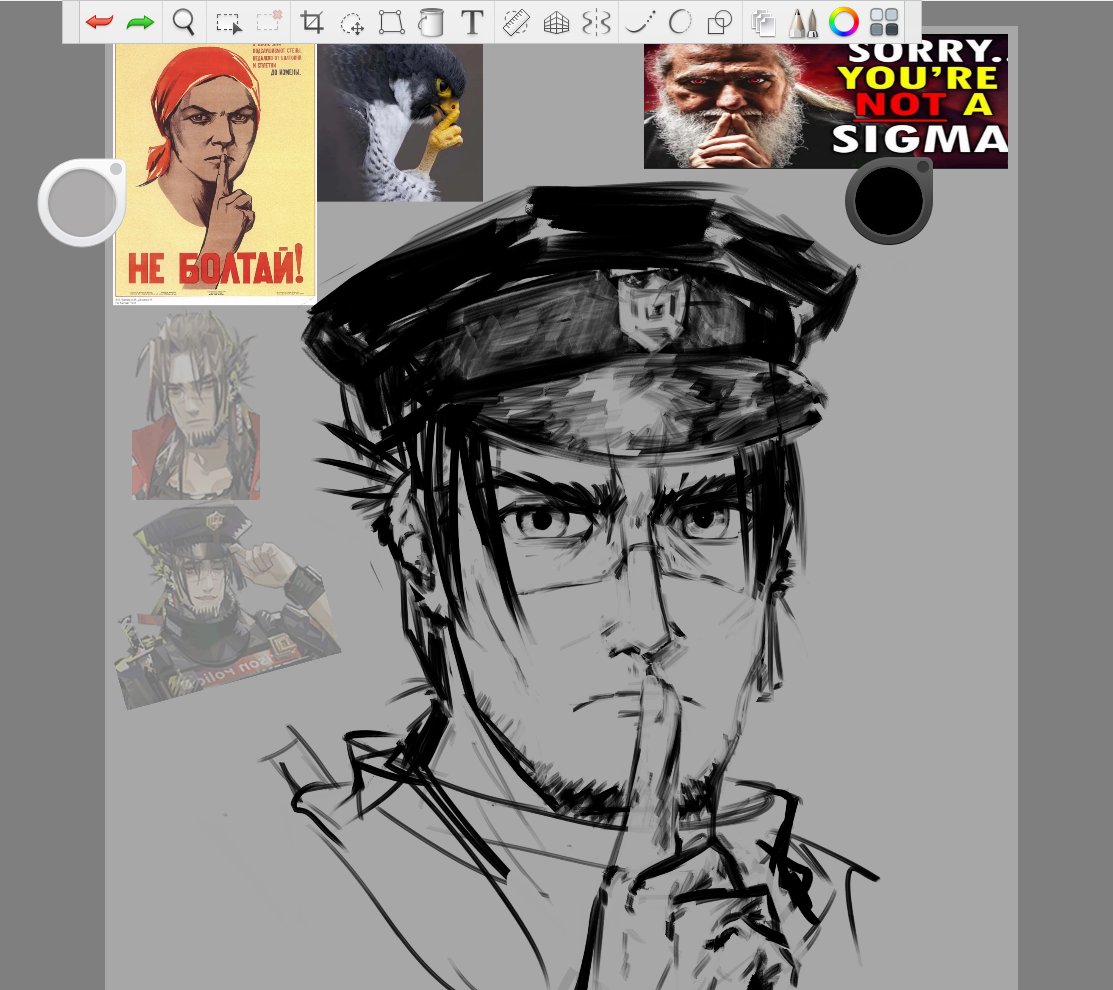The width and height of the screenshot is (1113, 990).
Task: Click the green Redo arrow
Action: click(140, 22)
